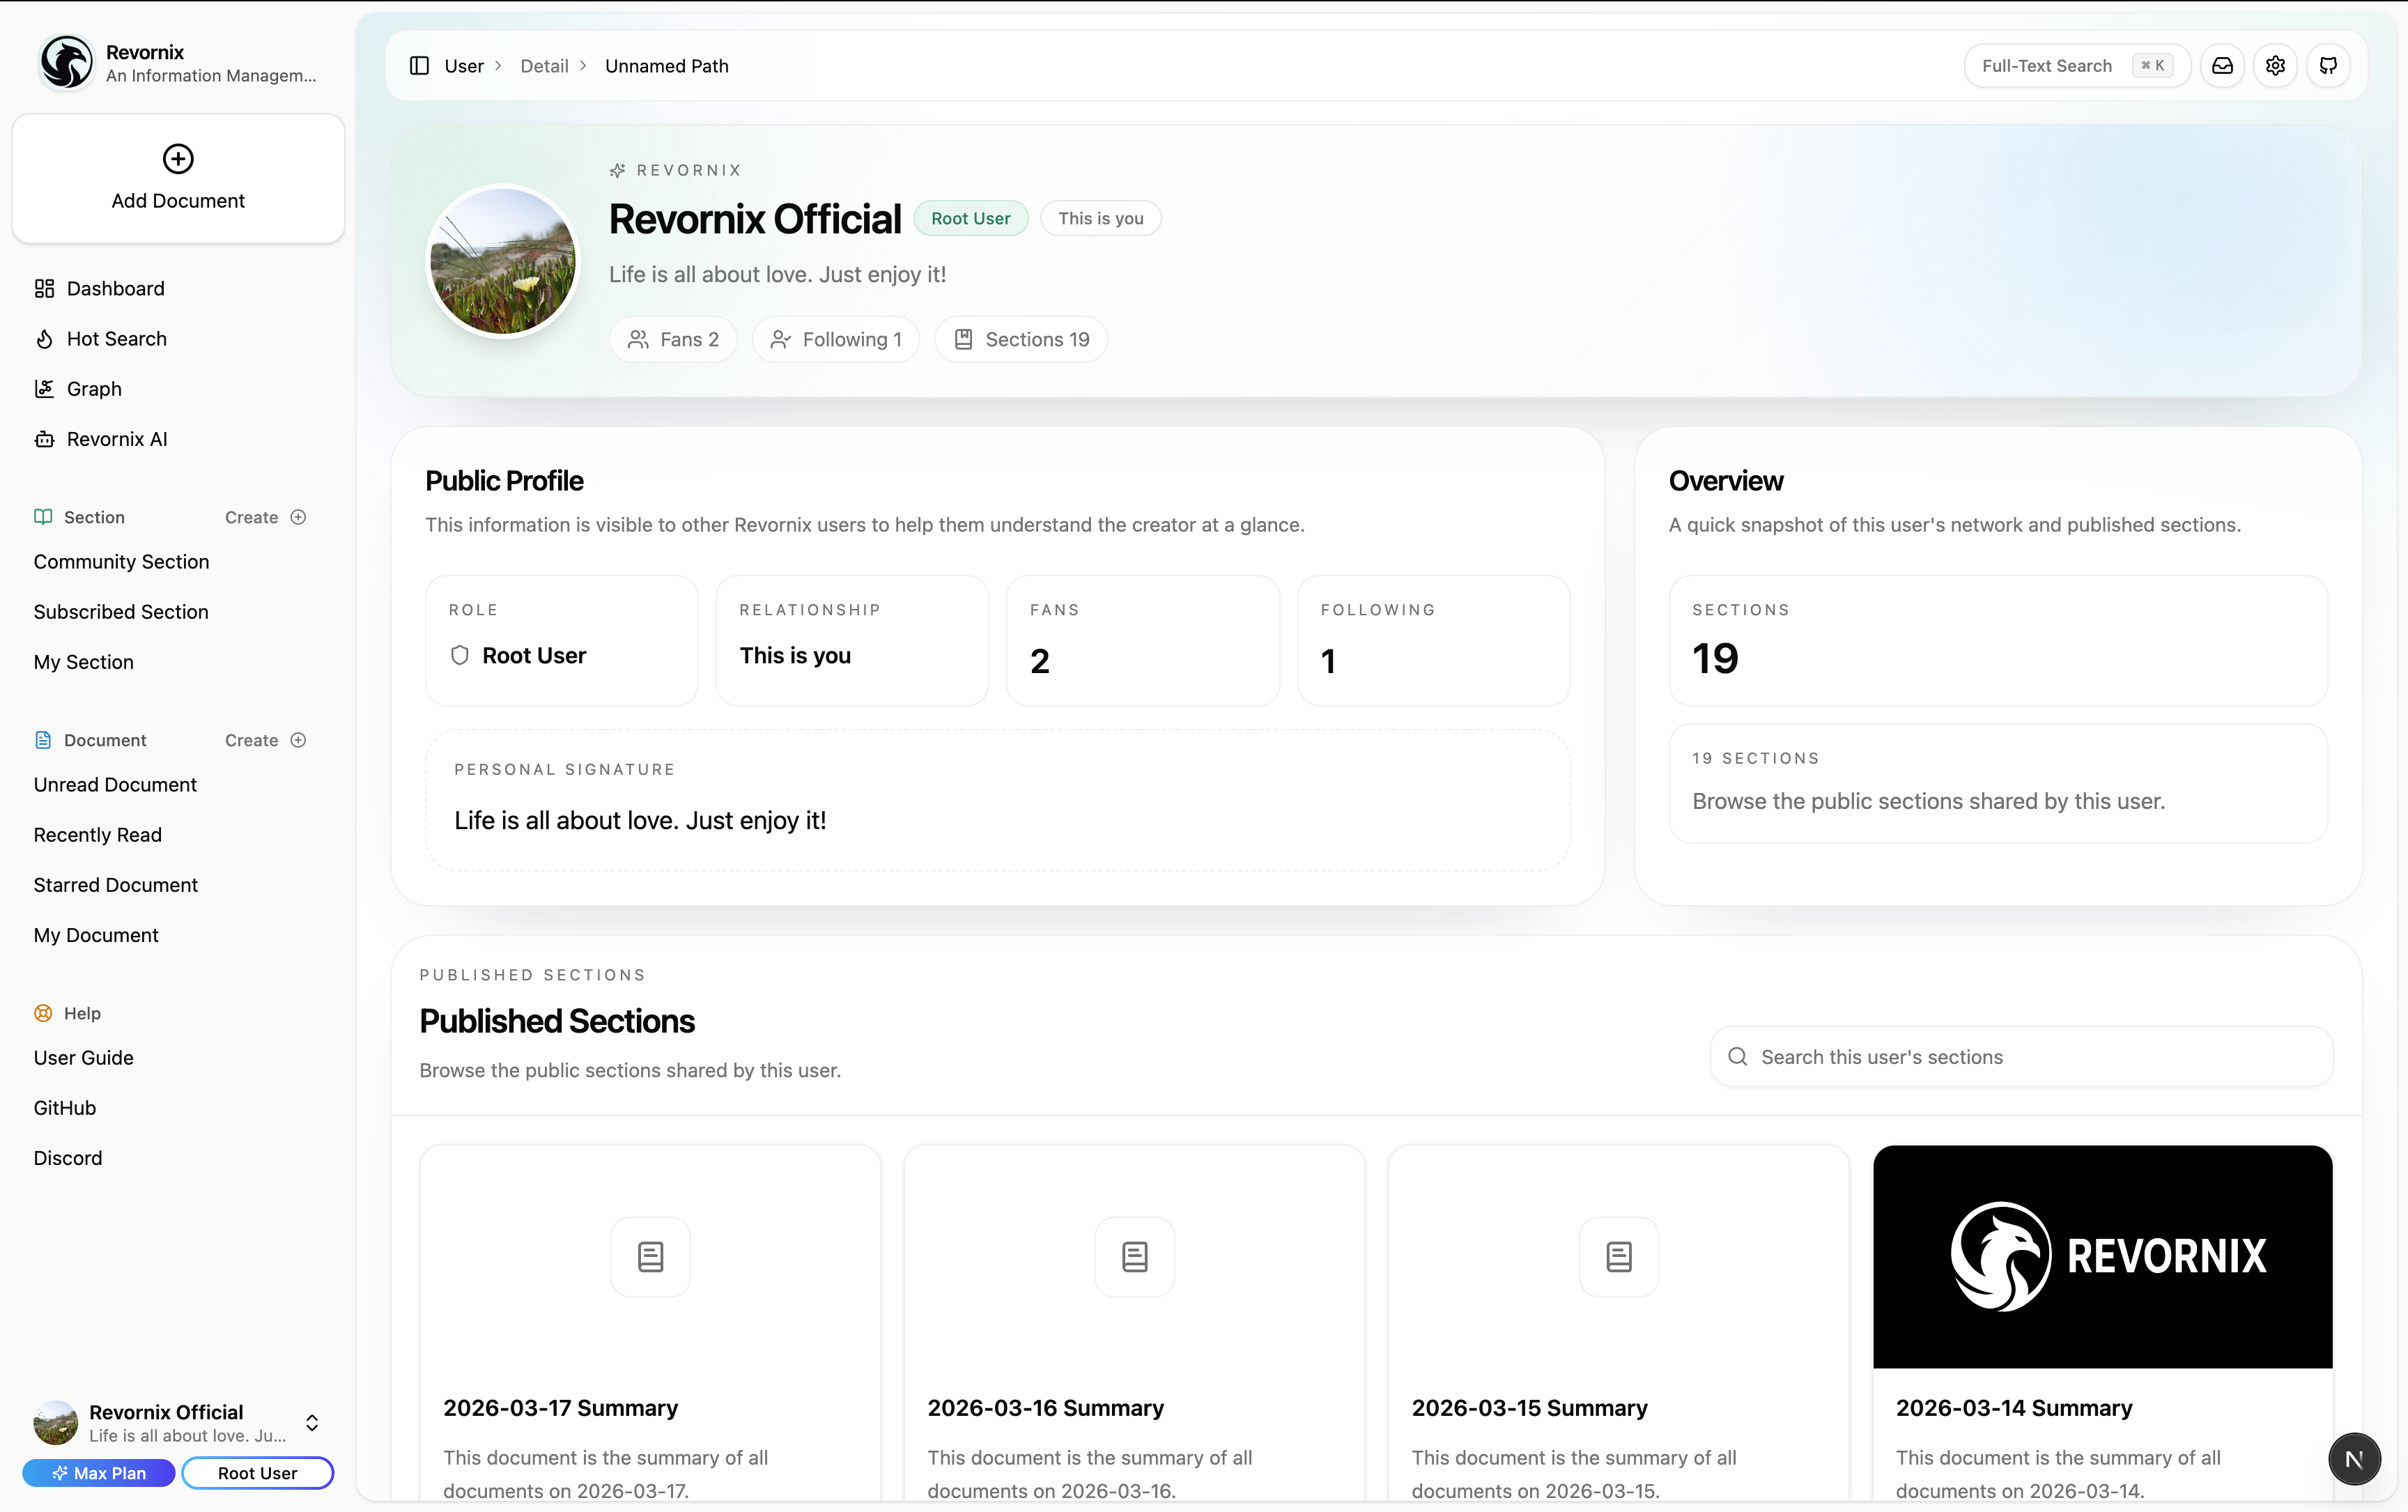2408x1512 pixels.
Task: Go to Hot Search page
Action: [x=116, y=339]
